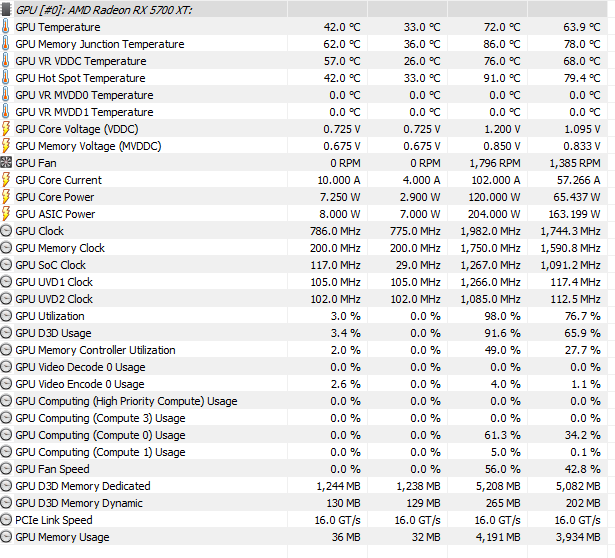Select the GPU Utilization label
Screen dimensions: 615x558
(x=50, y=316)
